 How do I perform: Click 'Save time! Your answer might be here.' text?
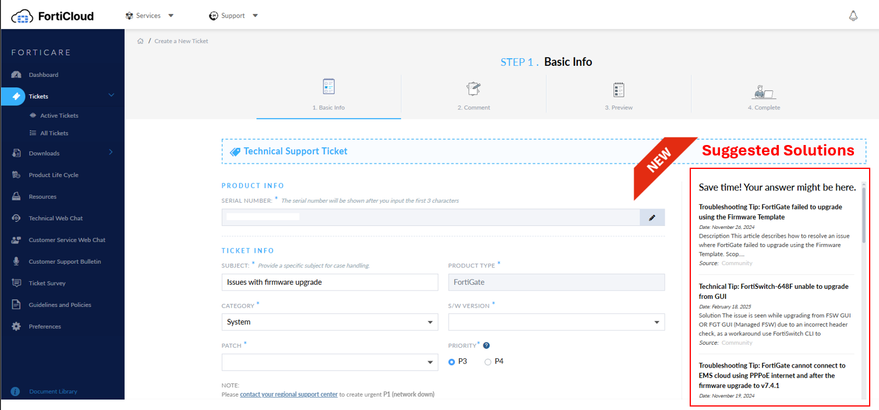[x=777, y=187]
